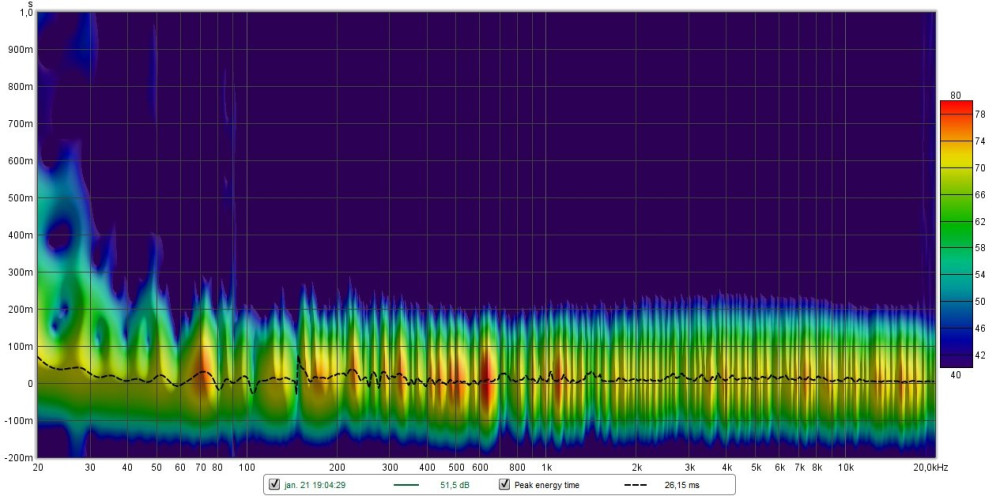Screen dimensions: 1000x496
Task: Select the 51,5 dB legend value
Action: (456, 485)
